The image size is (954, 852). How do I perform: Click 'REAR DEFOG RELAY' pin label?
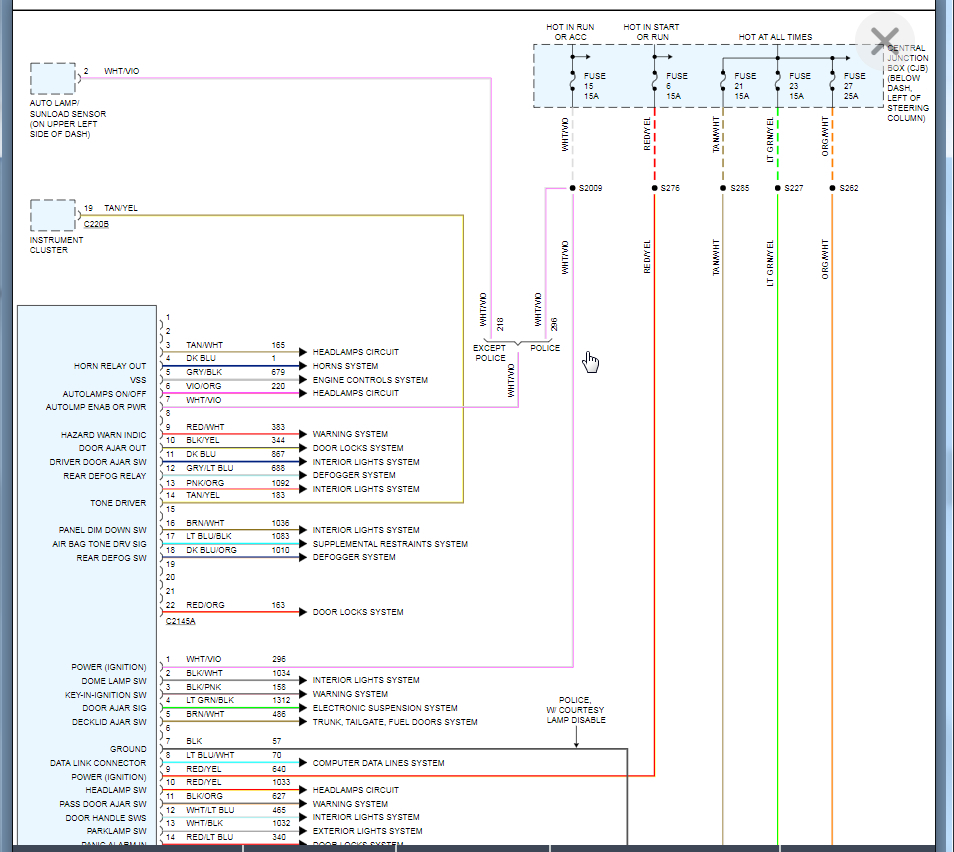(105, 476)
